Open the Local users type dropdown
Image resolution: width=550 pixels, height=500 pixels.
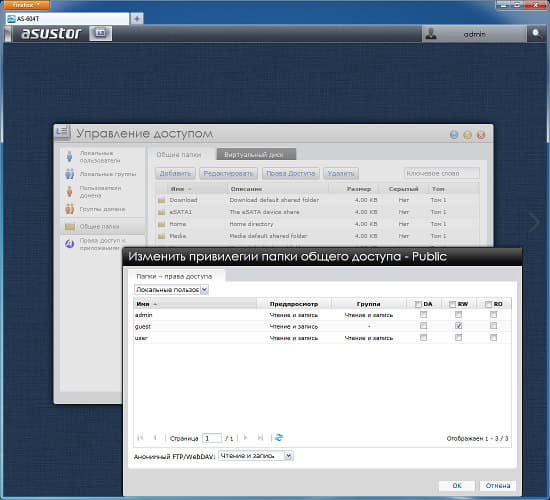point(171,289)
